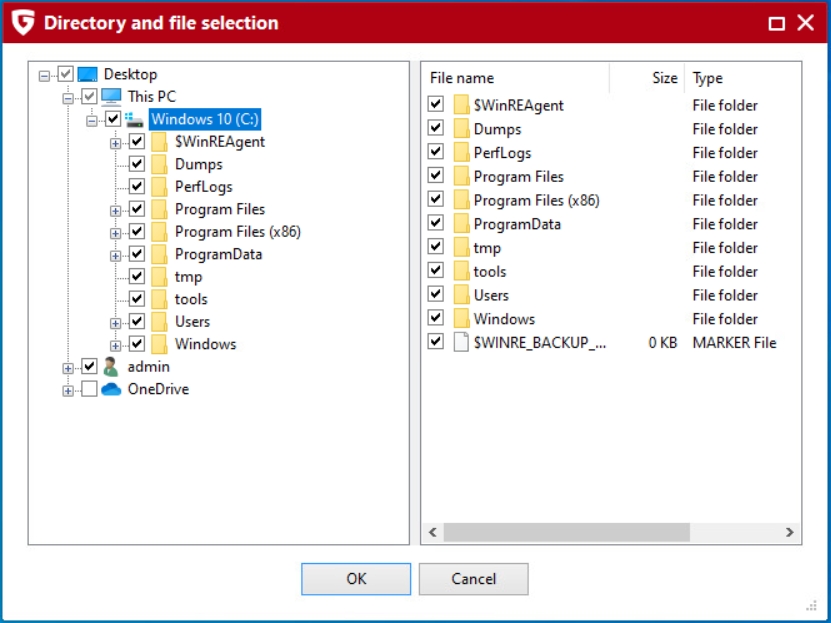The image size is (831, 623).
Task: Click the MARKER File type cell
Action: click(x=734, y=343)
